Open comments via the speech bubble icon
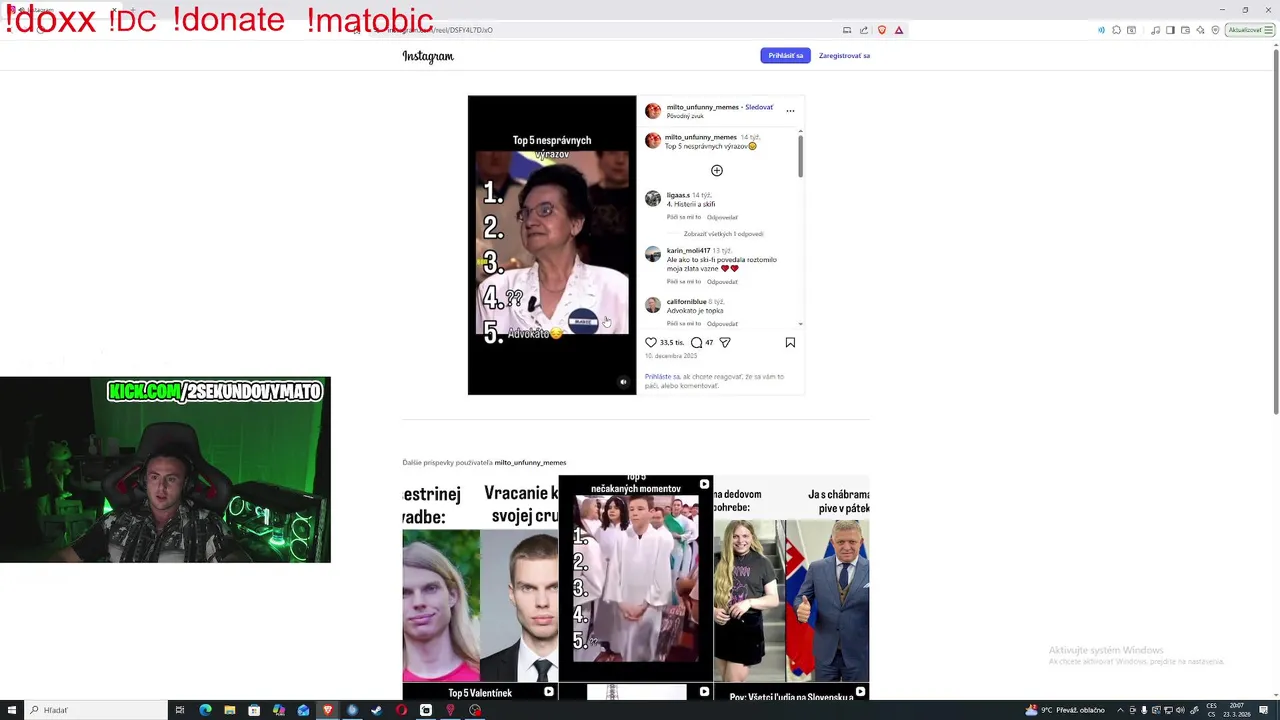Image resolution: width=1280 pixels, height=720 pixels. 696,342
